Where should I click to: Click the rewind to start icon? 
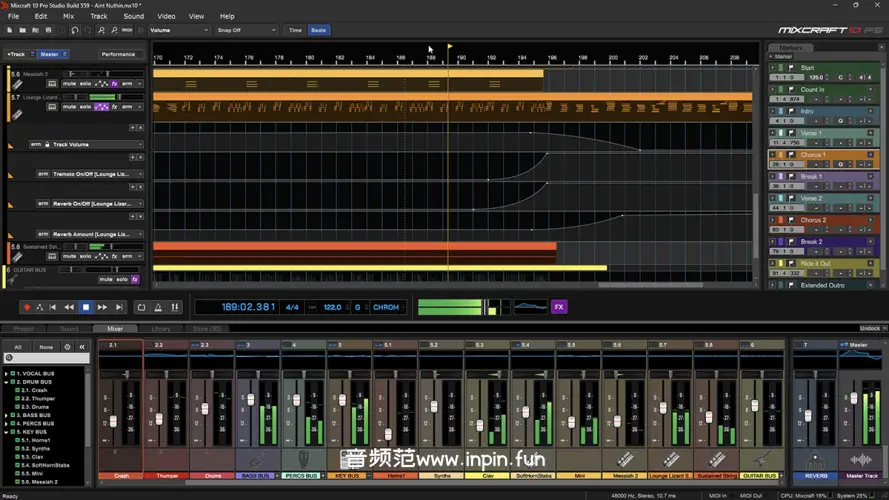[54, 307]
